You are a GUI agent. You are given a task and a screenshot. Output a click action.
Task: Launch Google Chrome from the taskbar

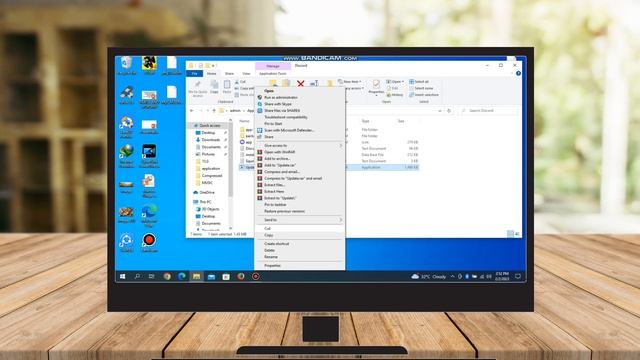coord(167,276)
